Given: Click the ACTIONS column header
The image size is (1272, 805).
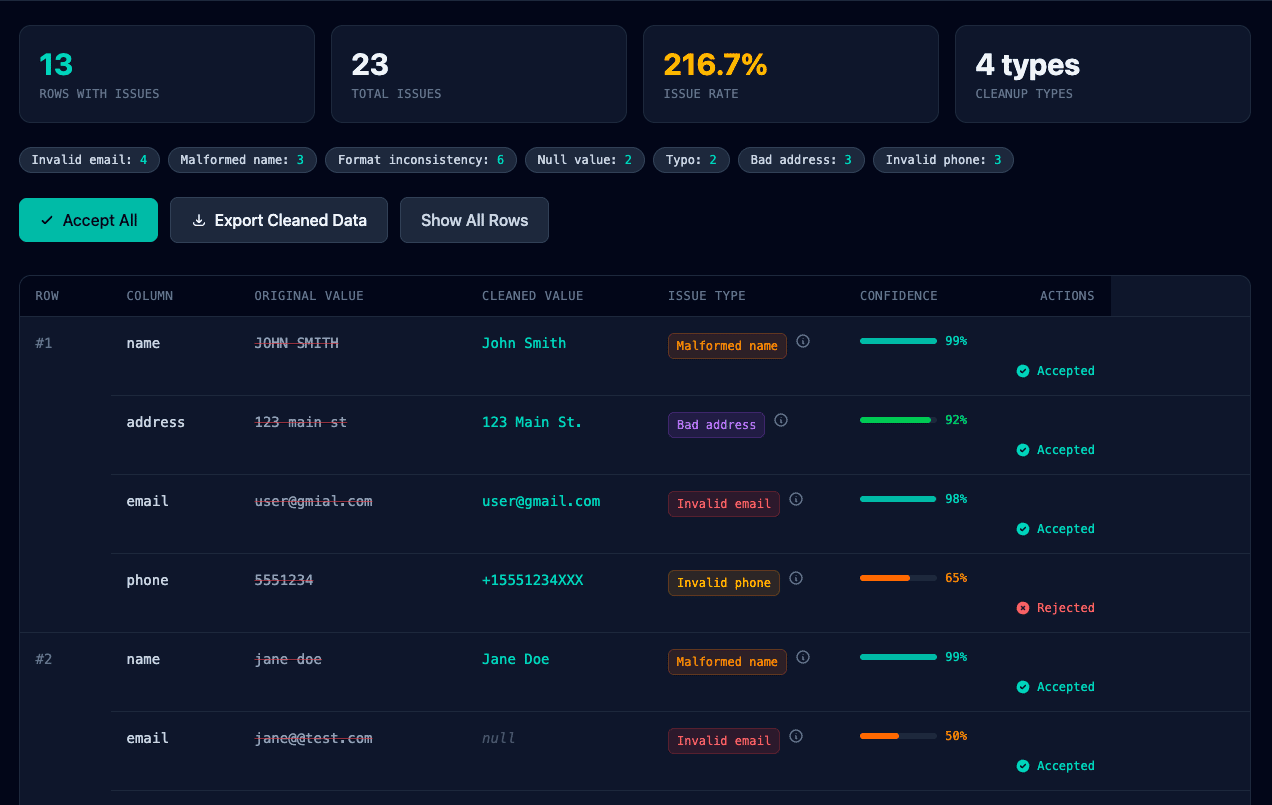Looking at the screenshot, I should 1067,296.
